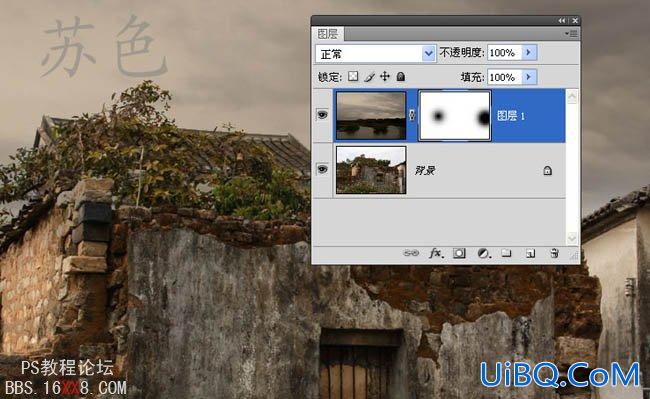Image resolution: width=650 pixels, height=399 pixels.
Task: Open the fx layer style menu
Action: [x=436, y=253]
